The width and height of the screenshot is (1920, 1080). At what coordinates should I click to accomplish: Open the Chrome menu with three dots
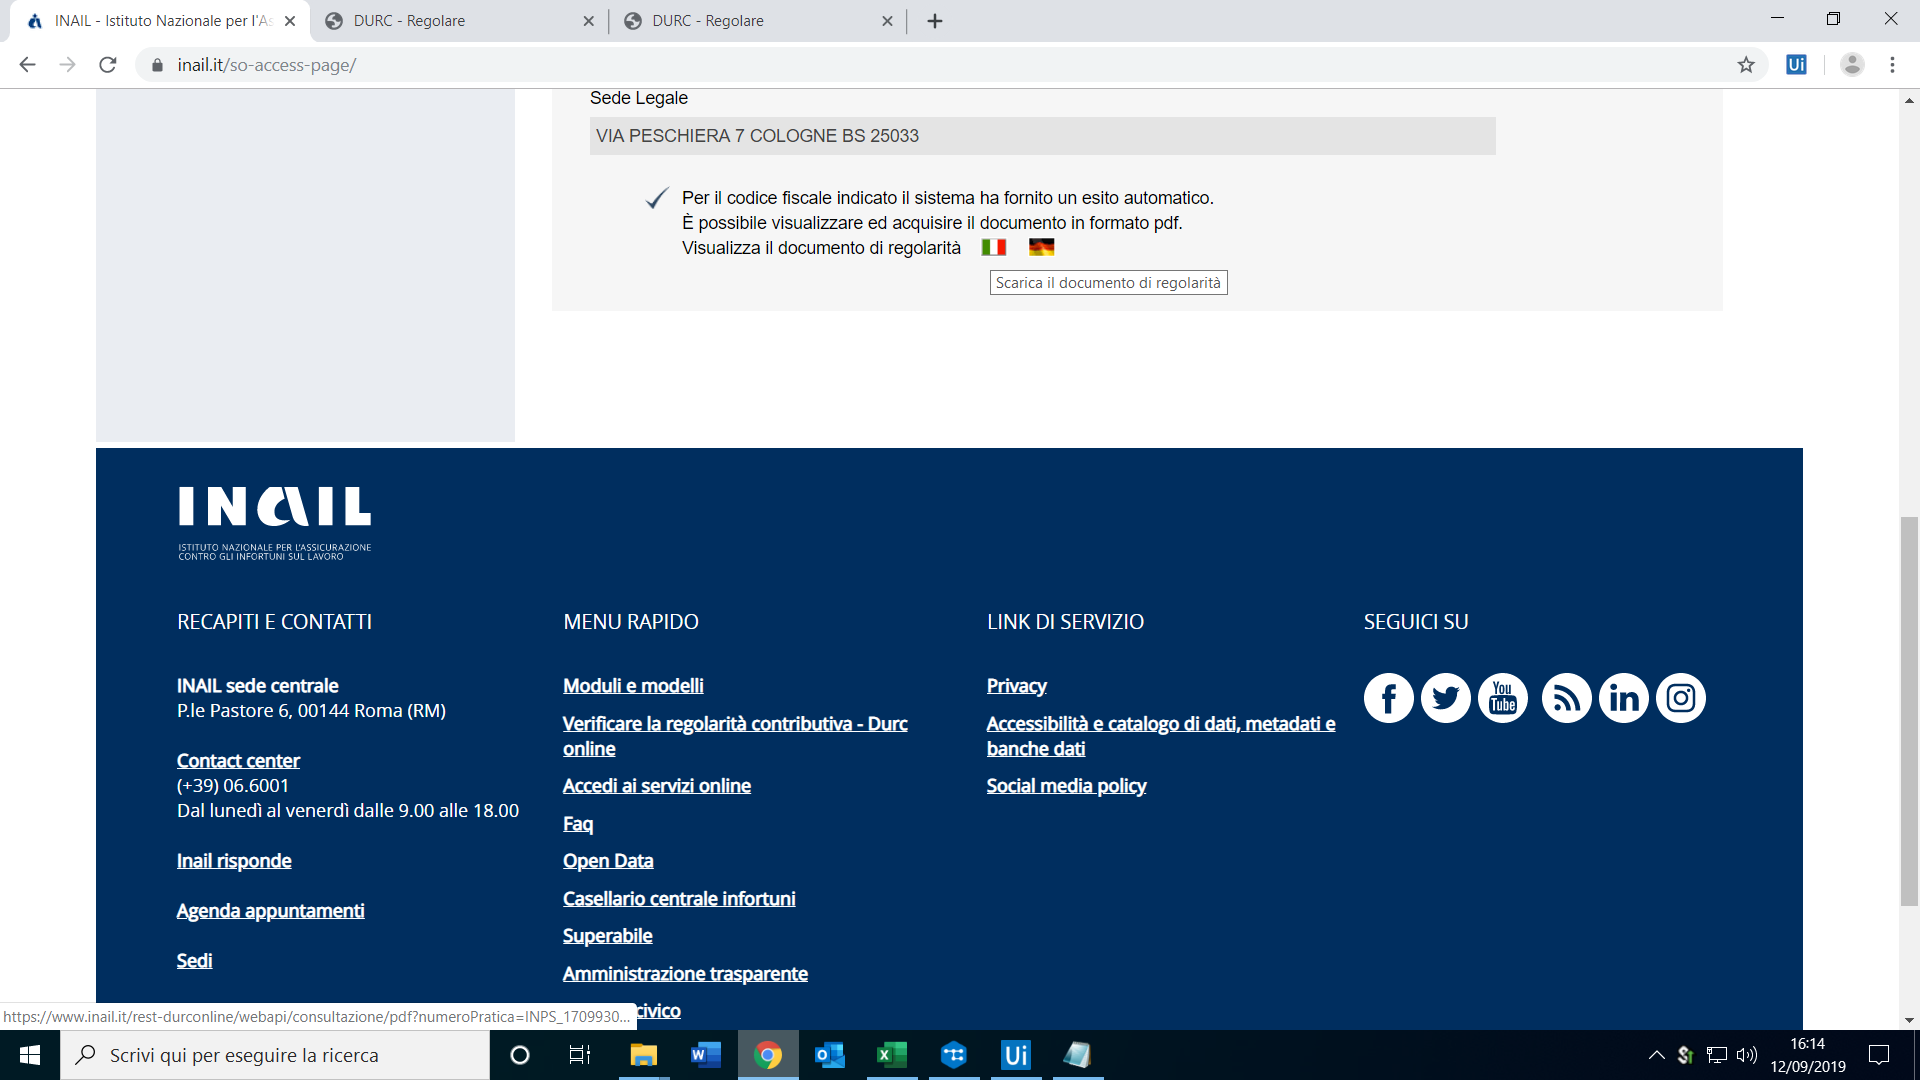tap(1892, 65)
